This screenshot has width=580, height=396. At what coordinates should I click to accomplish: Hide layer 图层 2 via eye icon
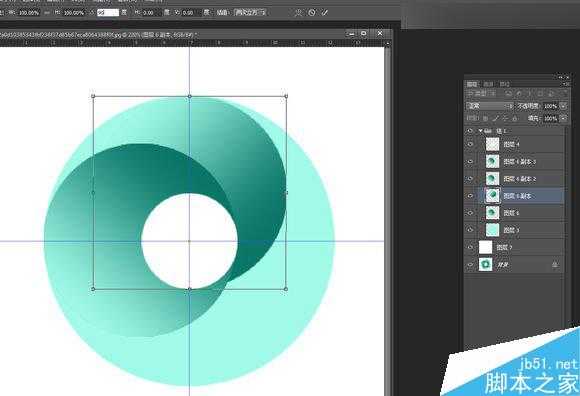pyautogui.click(x=470, y=247)
